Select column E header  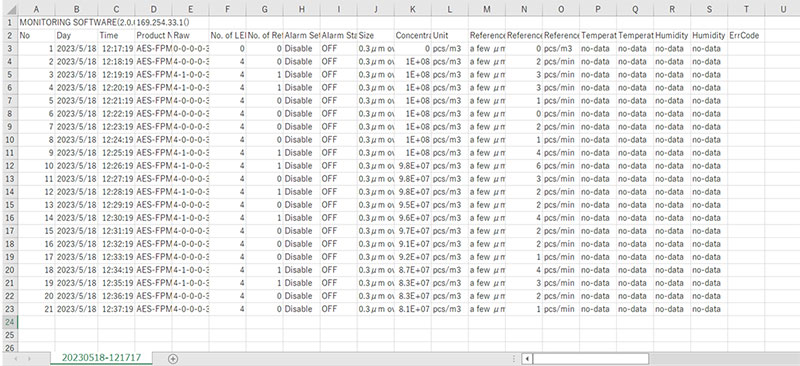point(191,9)
